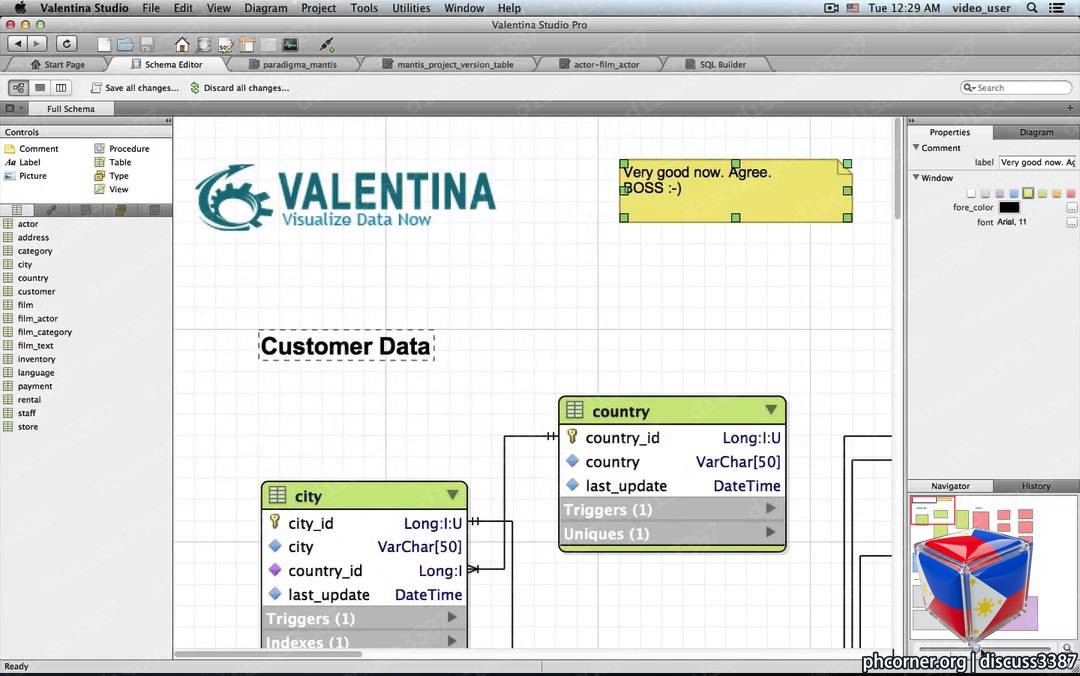Screen dimensions: 1080x676
Task: Edit the comment label text field
Action: (x=1037, y=163)
